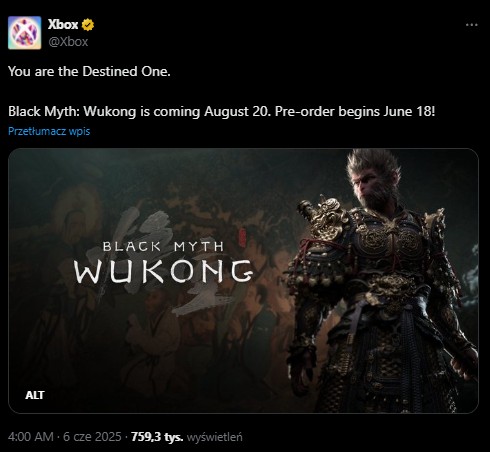Open the attached Black Myth Wukong image
Screen dimensions: 490x452
click(243, 281)
